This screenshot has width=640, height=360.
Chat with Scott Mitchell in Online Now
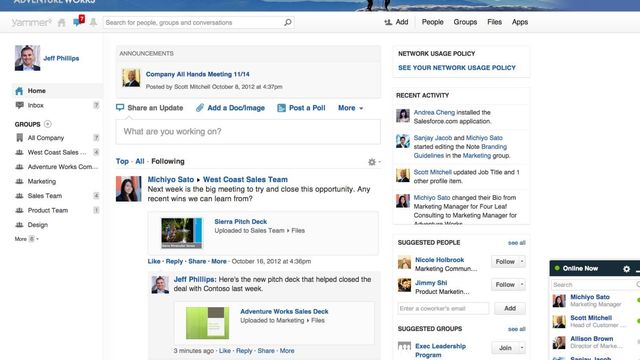point(595,321)
